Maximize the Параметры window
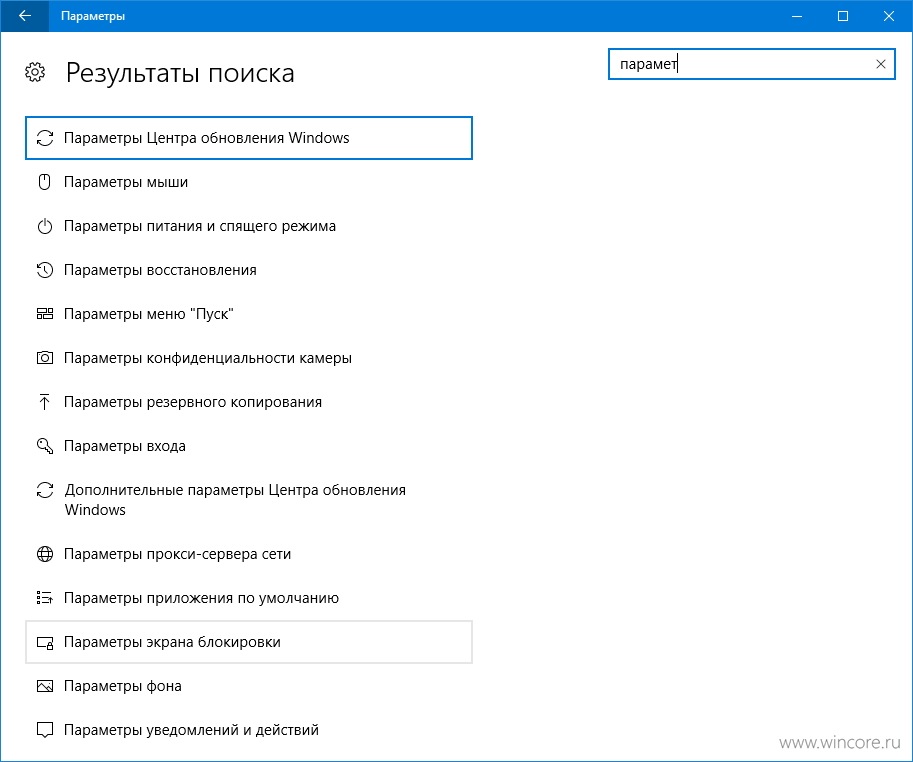Viewport: 913px width, 762px height. pos(843,16)
